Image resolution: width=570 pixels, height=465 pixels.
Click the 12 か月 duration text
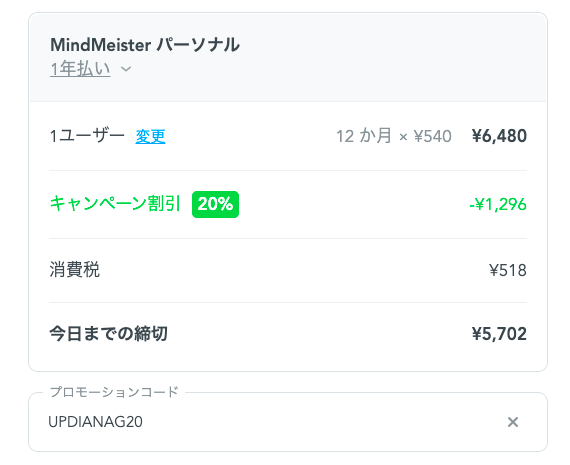pyautogui.click(x=364, y=136)
